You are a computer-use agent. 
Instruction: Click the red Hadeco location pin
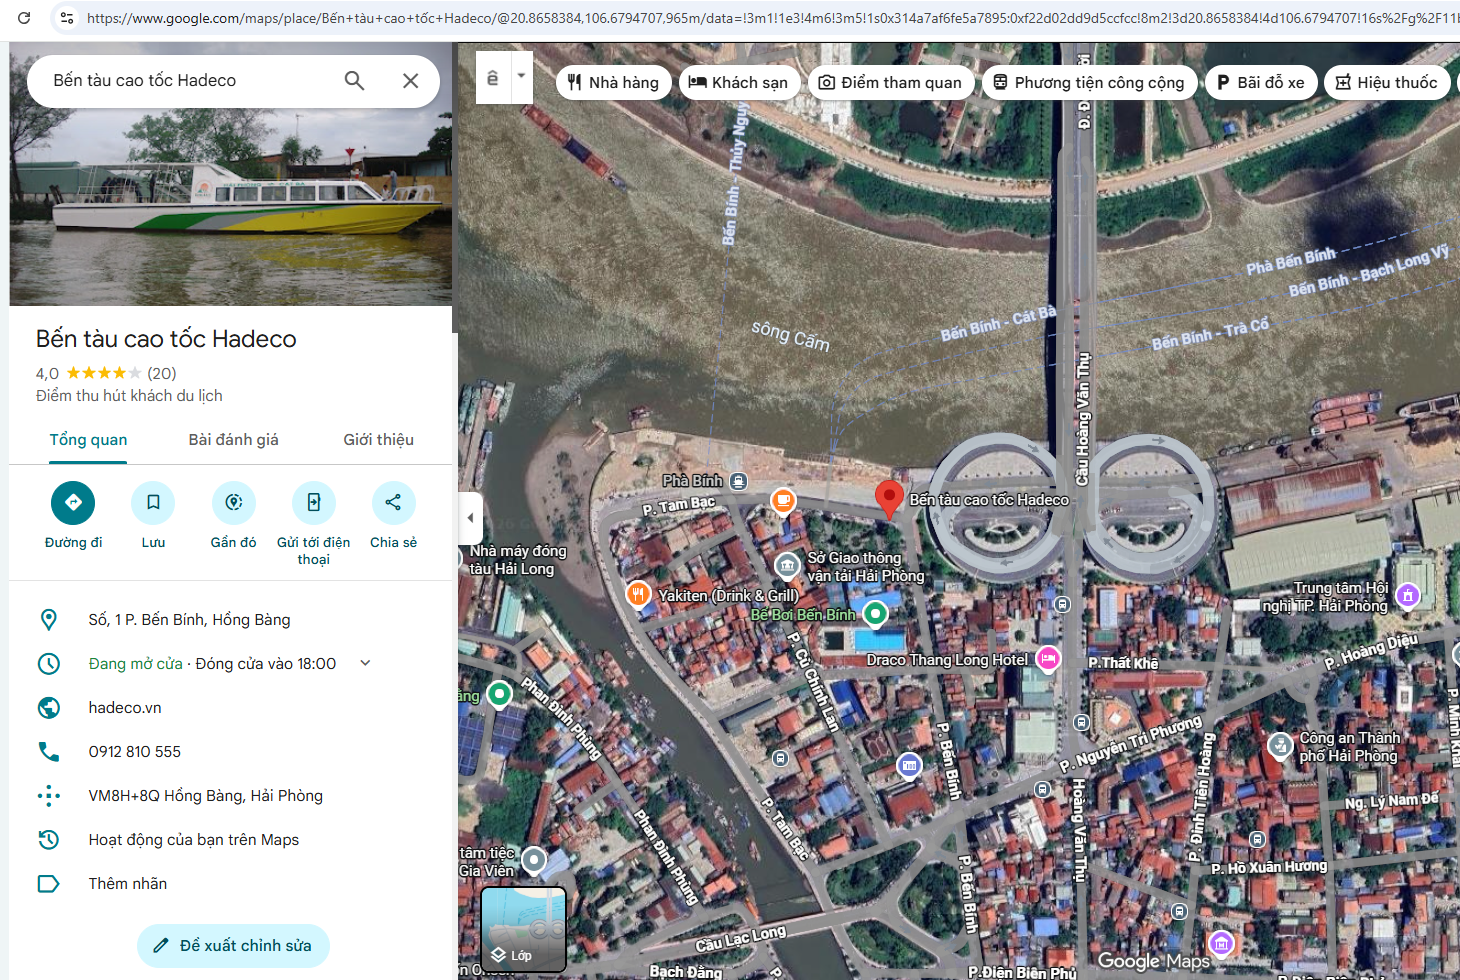point(888,497)
